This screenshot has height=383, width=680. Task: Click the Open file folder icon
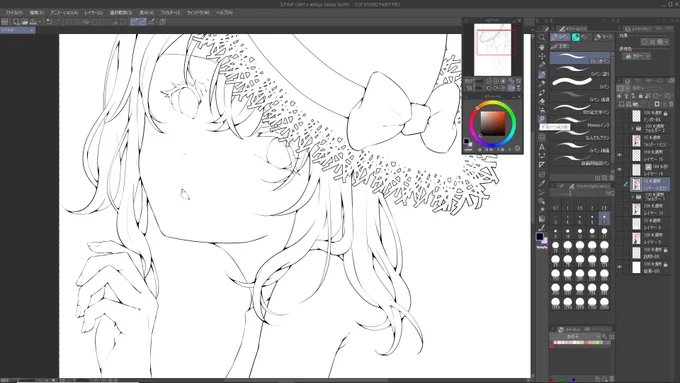[25, 22]
